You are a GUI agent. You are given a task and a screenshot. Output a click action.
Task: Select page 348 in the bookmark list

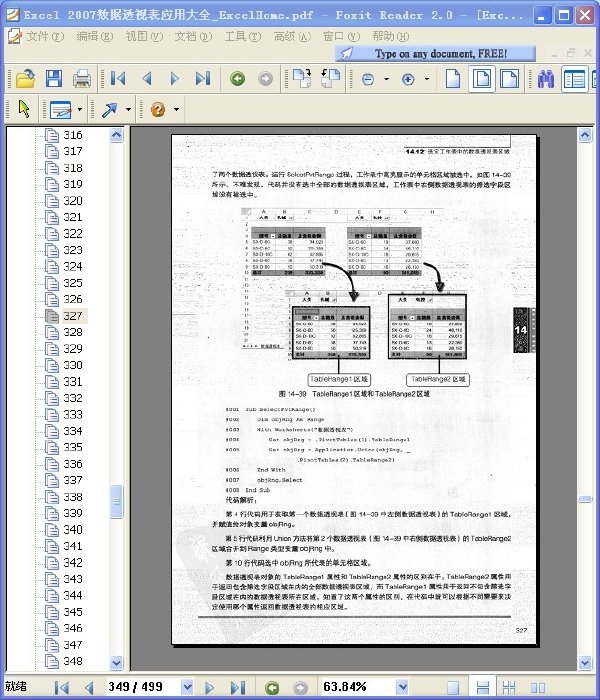click(64, 661)
